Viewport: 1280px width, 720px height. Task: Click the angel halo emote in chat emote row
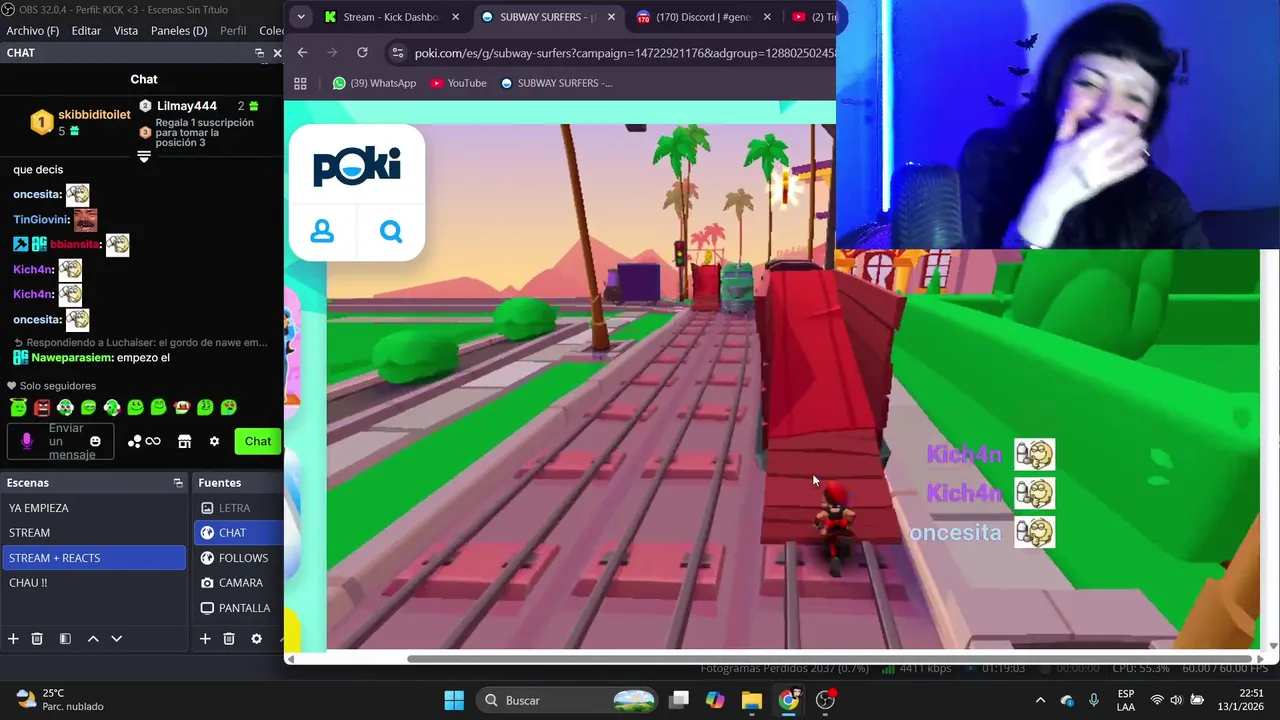point(19,407)
